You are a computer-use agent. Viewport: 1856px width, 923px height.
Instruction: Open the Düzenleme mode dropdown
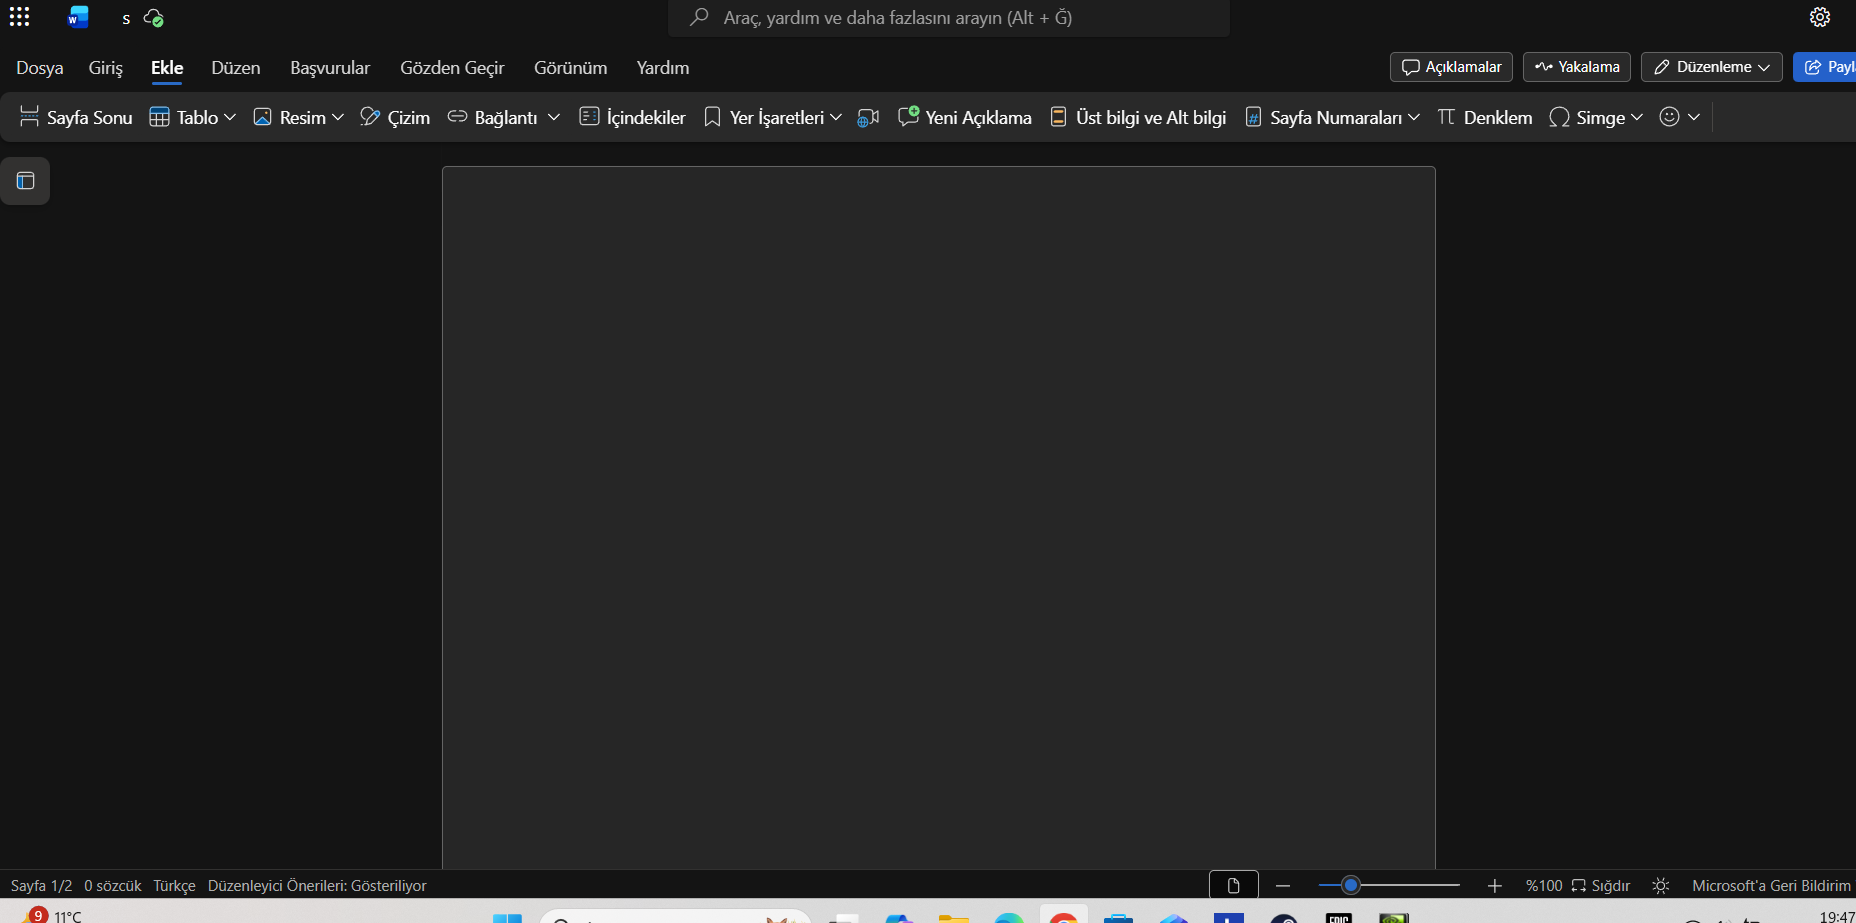(x=1711, y=67)
